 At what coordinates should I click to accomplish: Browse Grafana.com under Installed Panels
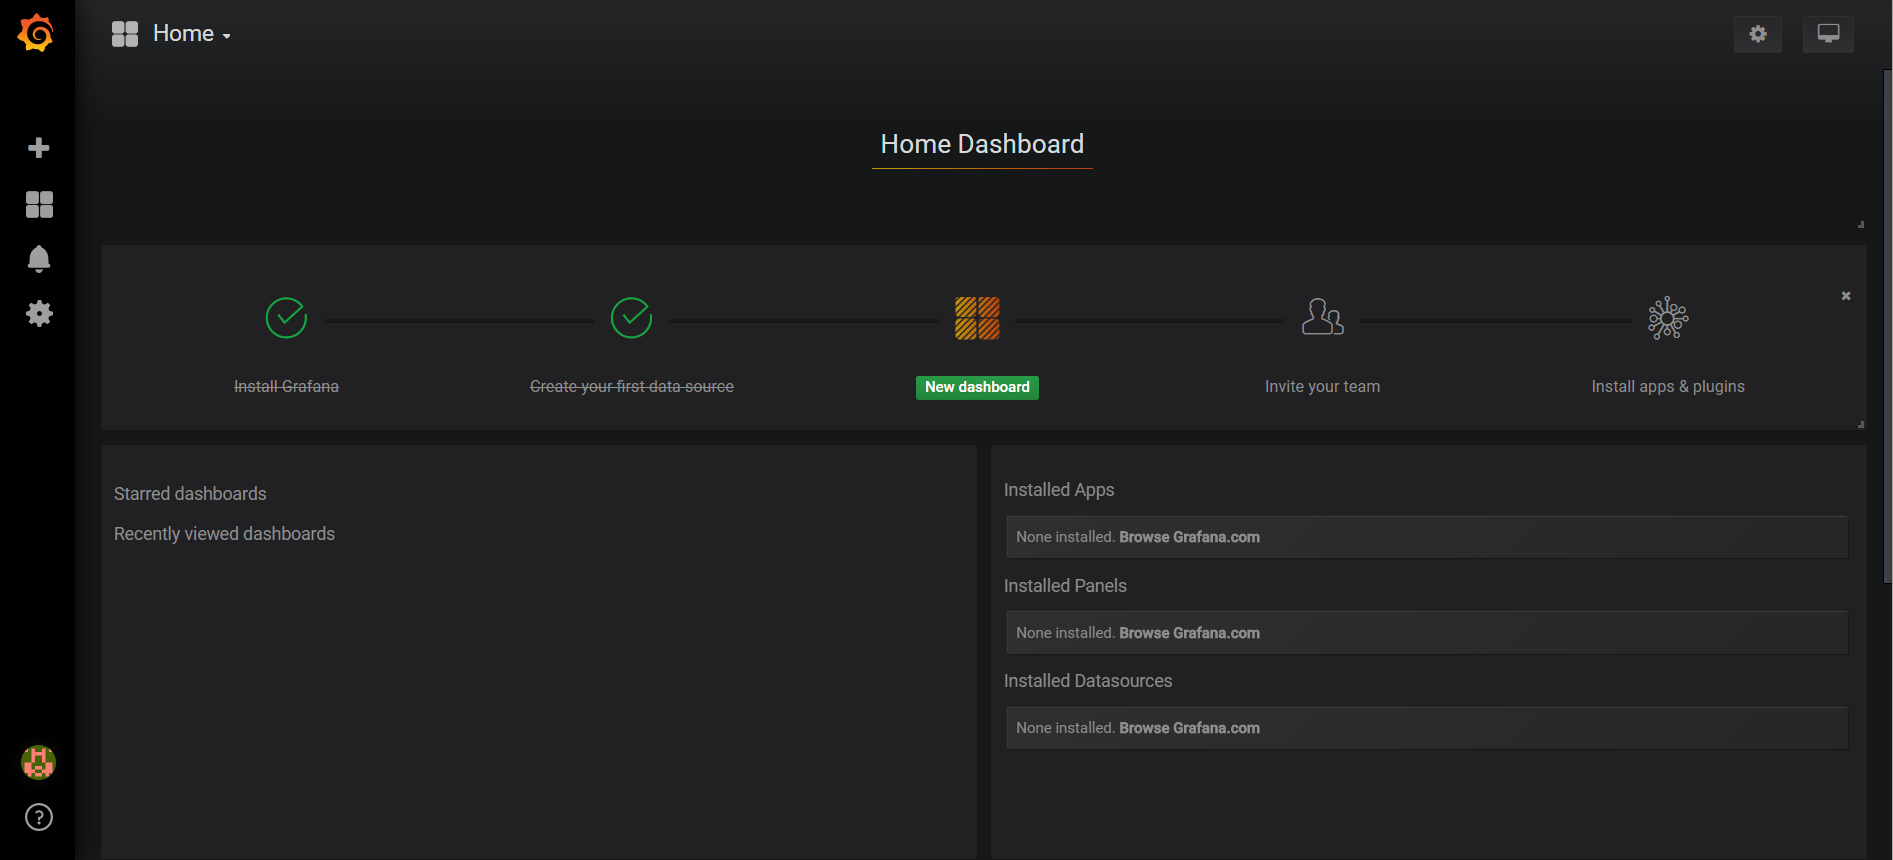tap(1189, 633)
